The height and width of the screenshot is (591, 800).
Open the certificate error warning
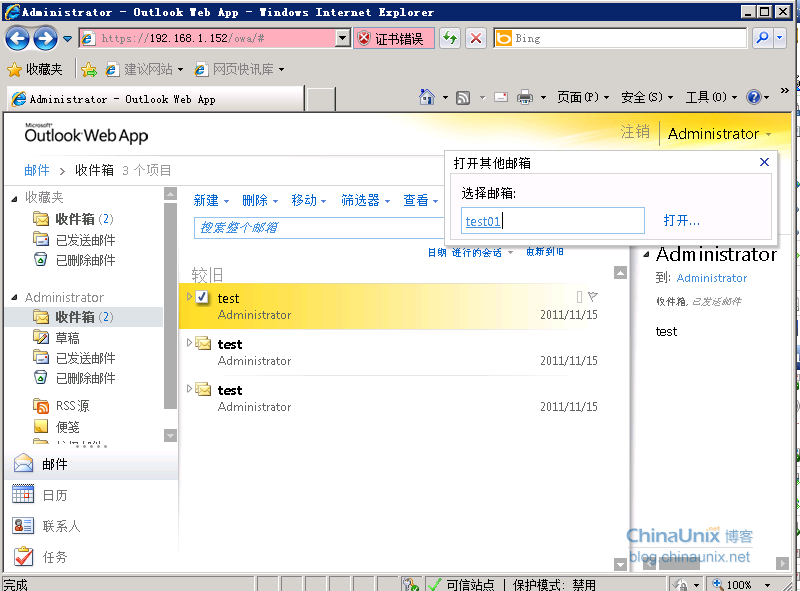pos(394,38)
